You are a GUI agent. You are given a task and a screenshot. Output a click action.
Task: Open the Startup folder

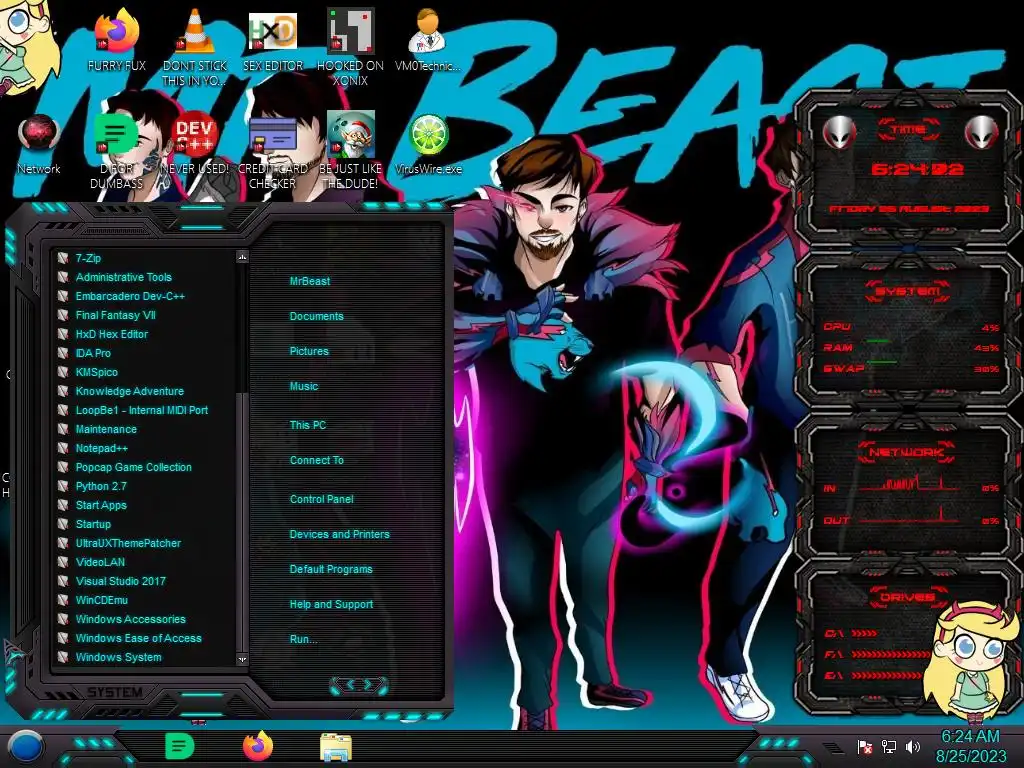pyautogui.click(x=93, y=524)
